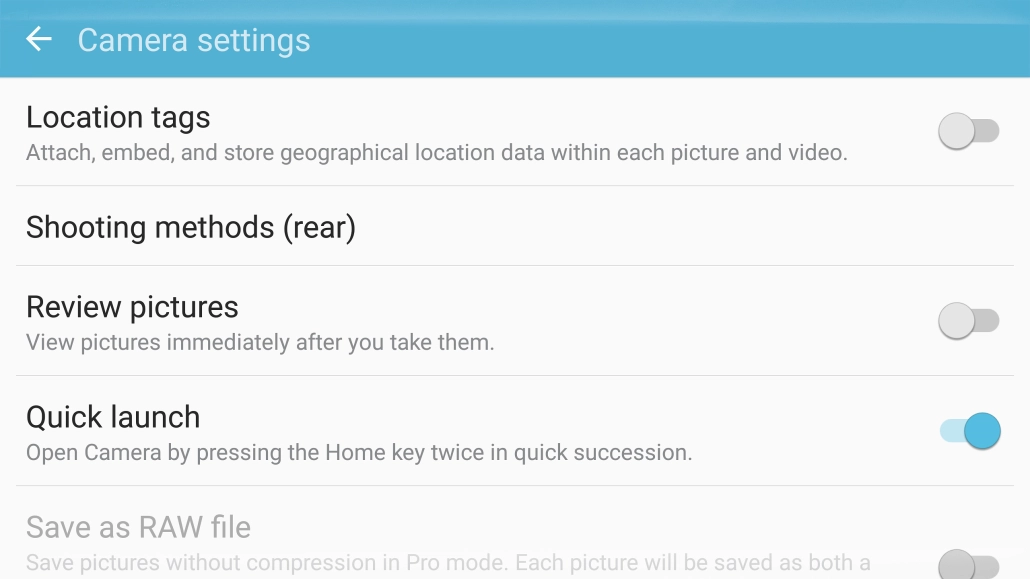Tap the 'Save pictures without compression' description
1030x579 pixels.
tap(448, 563)
